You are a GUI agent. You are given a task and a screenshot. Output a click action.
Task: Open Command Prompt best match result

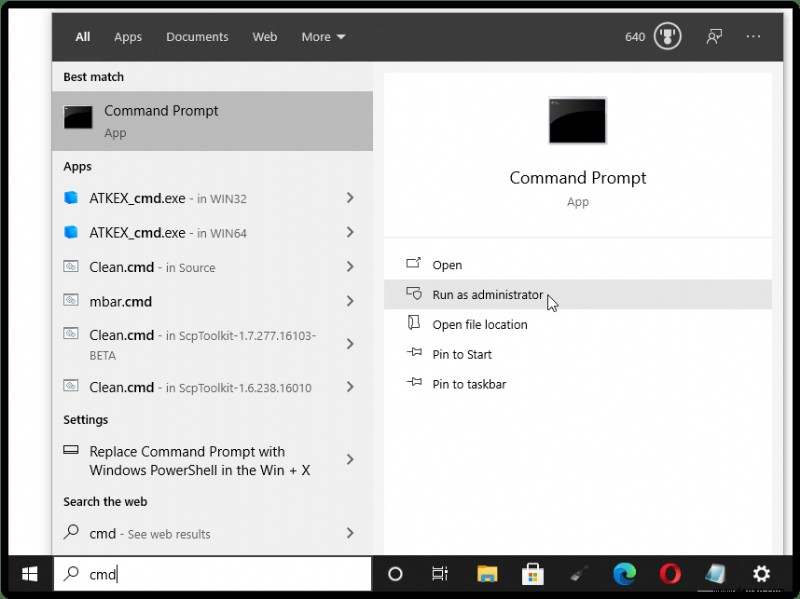click(212, 121)
